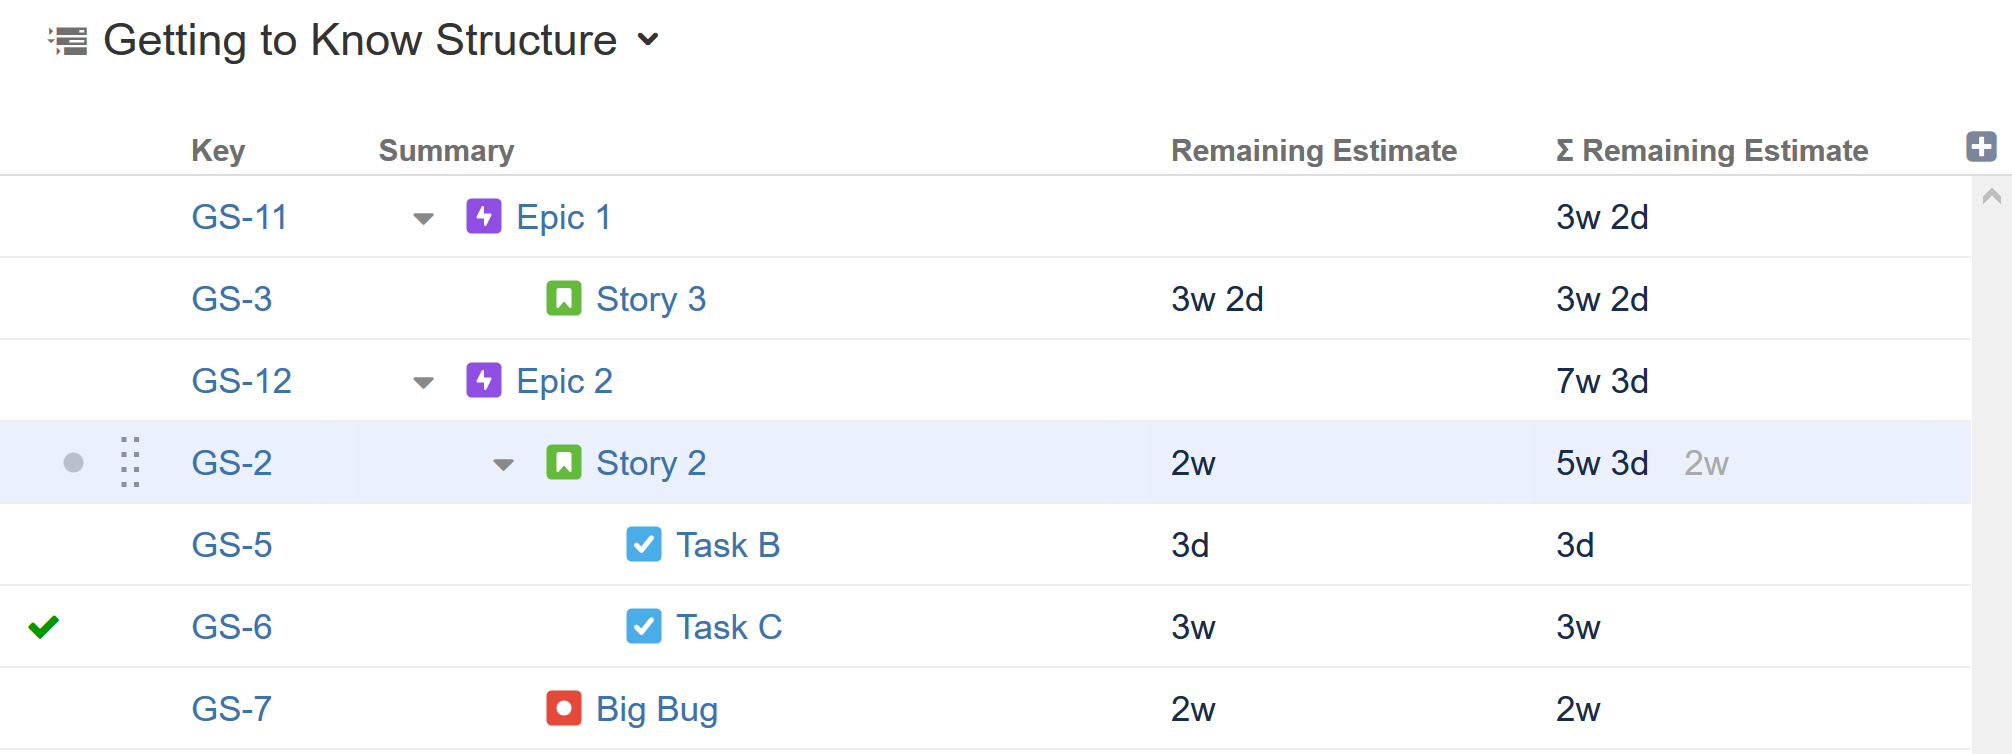Click Story 2's green bookmark story icon
This screenshot has height=754, width=2012.
[x=564, y=462]
